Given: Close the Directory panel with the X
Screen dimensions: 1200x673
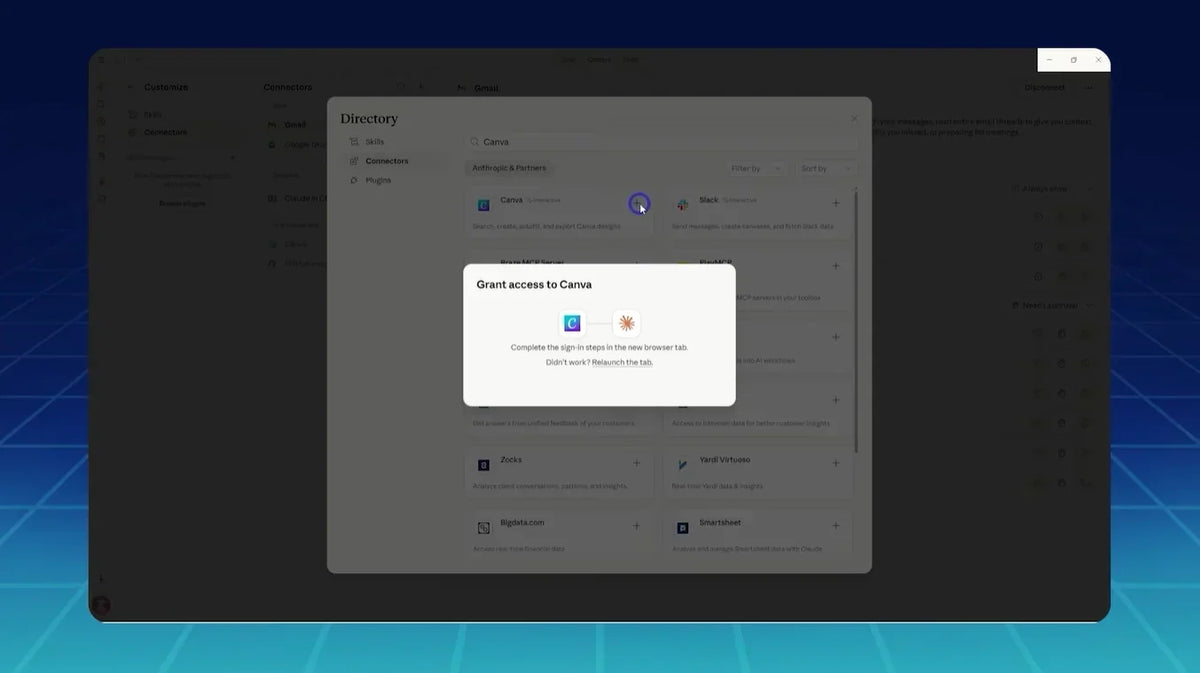Looking at the screenshot, I should 854,118.
